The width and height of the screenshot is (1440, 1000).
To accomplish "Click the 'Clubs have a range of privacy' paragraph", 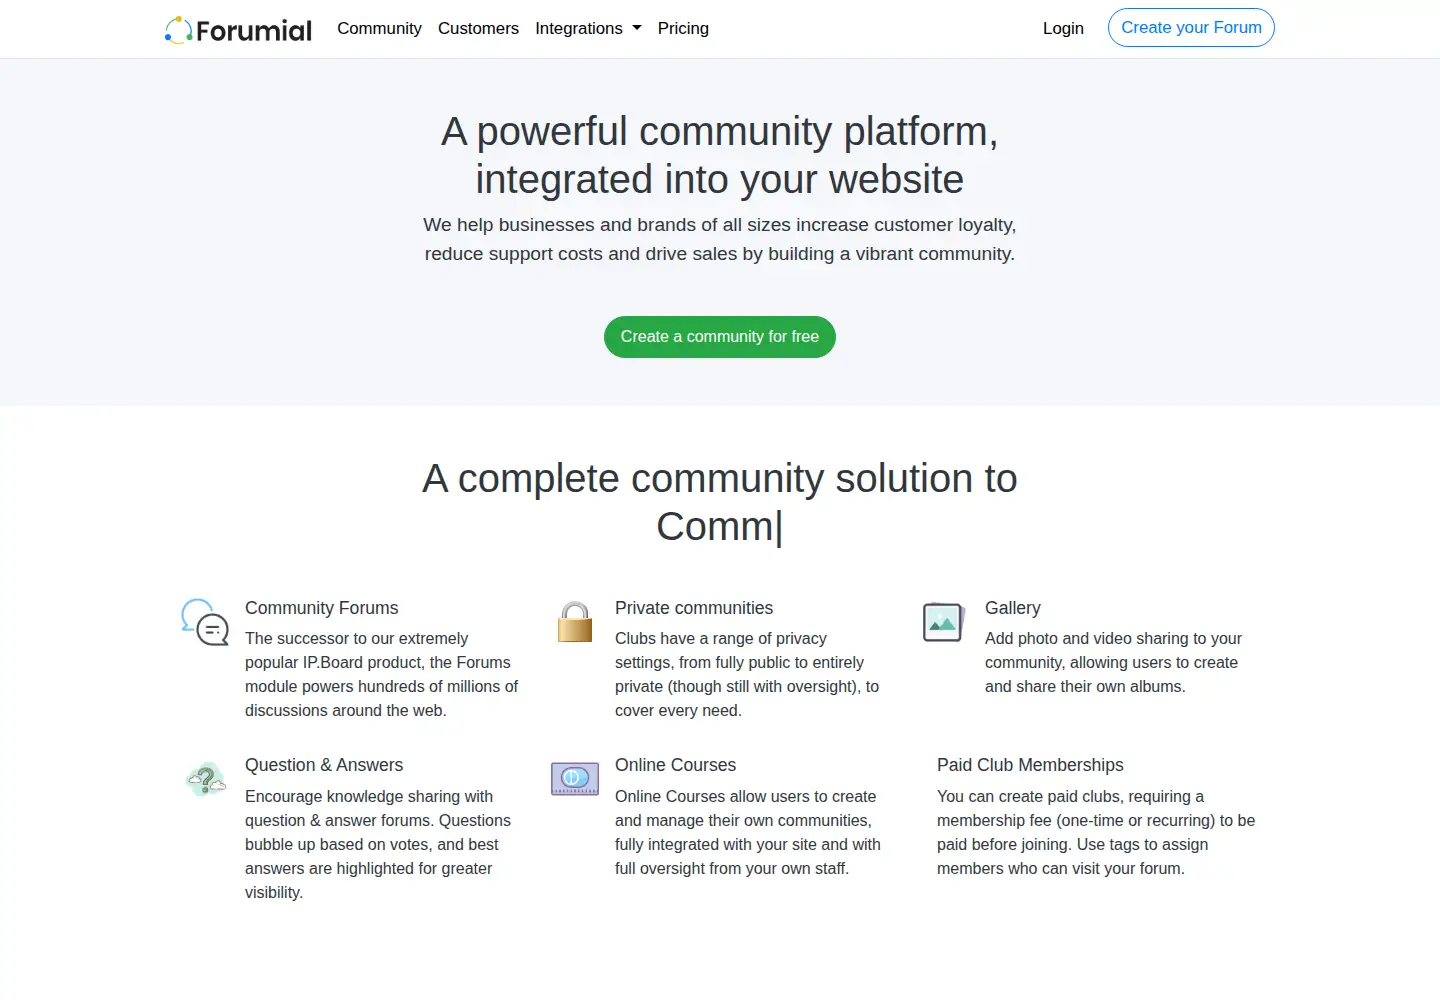I will [x=749, y=675].
